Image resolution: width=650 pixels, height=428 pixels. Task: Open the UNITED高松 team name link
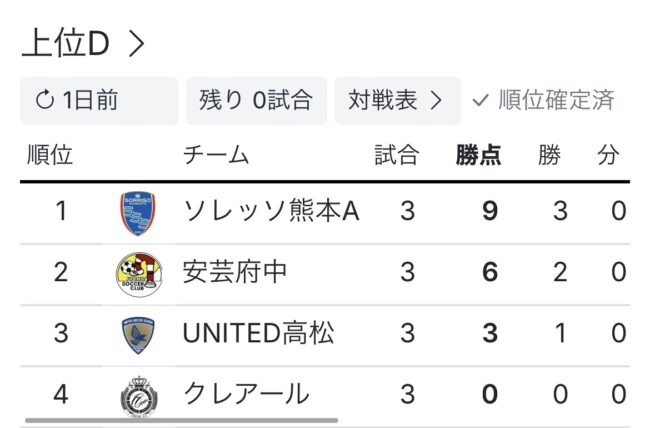[x=258, y=334]
